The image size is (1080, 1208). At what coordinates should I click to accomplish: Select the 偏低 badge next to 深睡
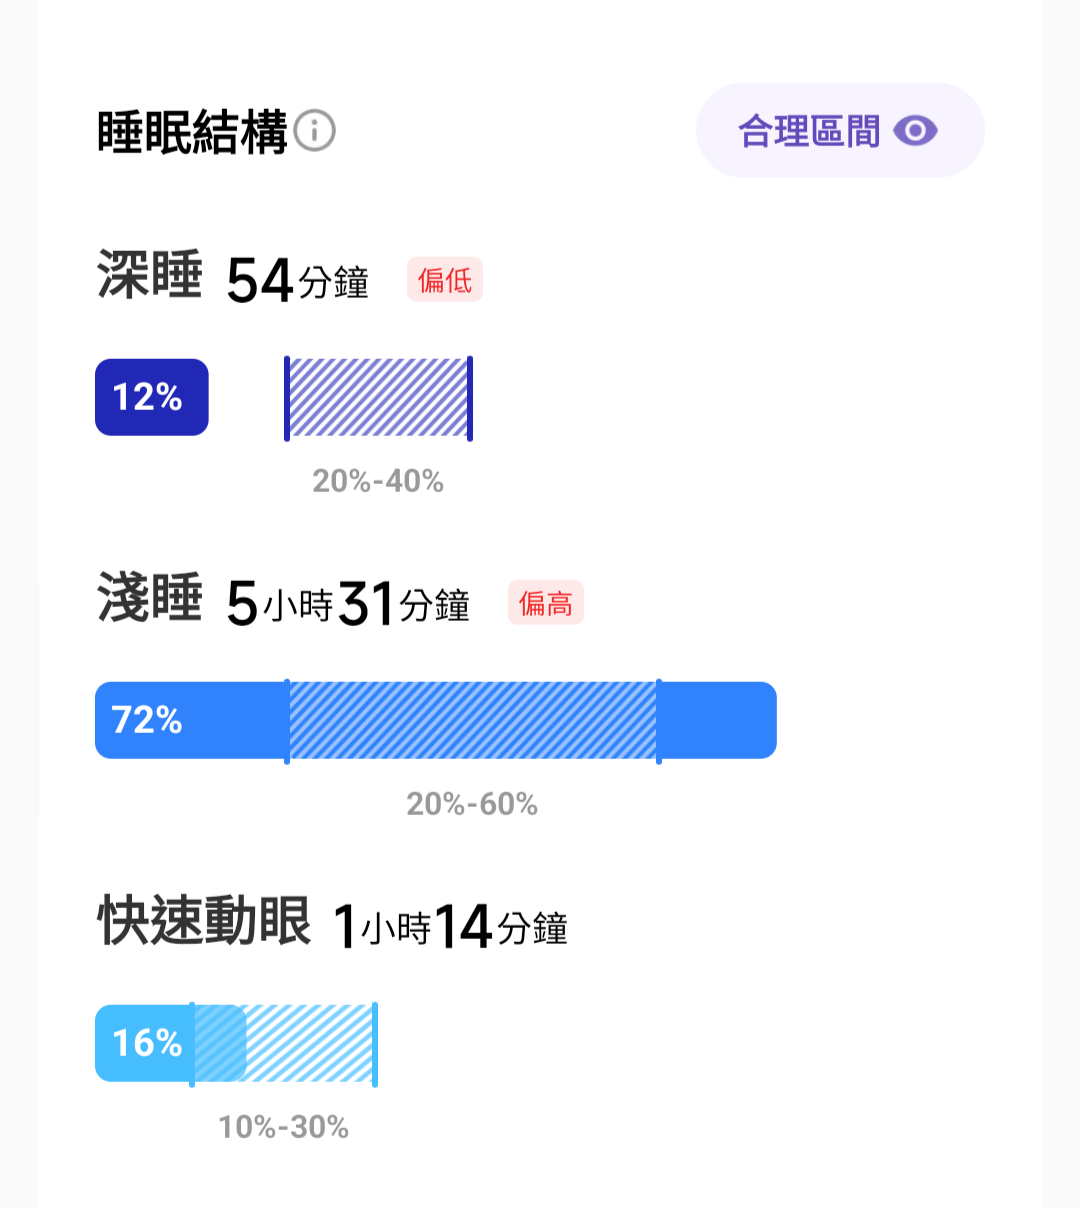click(445, 280)
